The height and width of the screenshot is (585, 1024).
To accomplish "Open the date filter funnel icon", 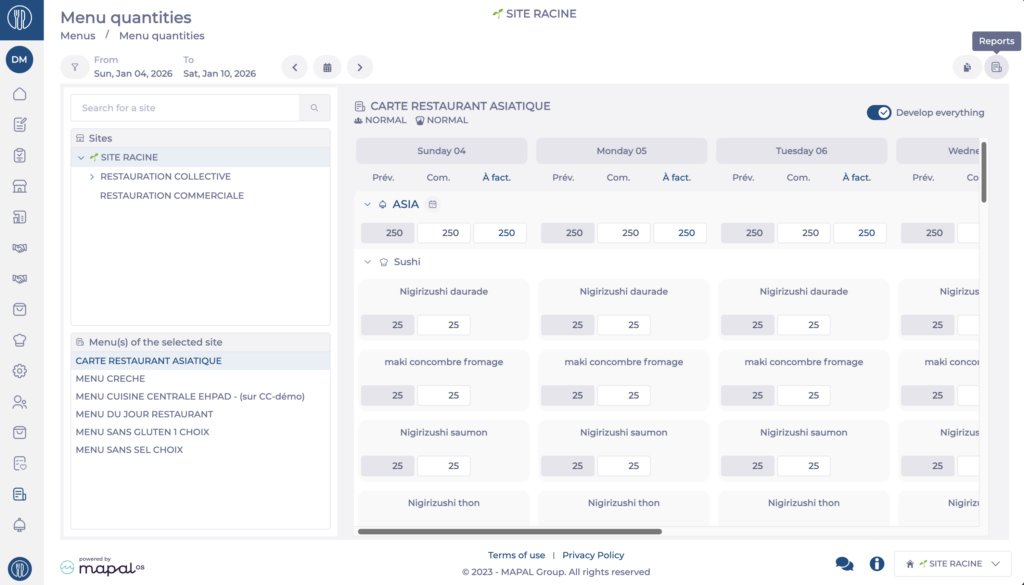I will pyautogui.click(x=75, y=67).
